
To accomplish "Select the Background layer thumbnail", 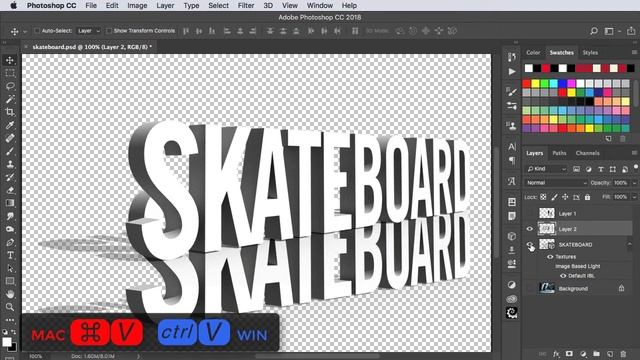I will point(547,288).
